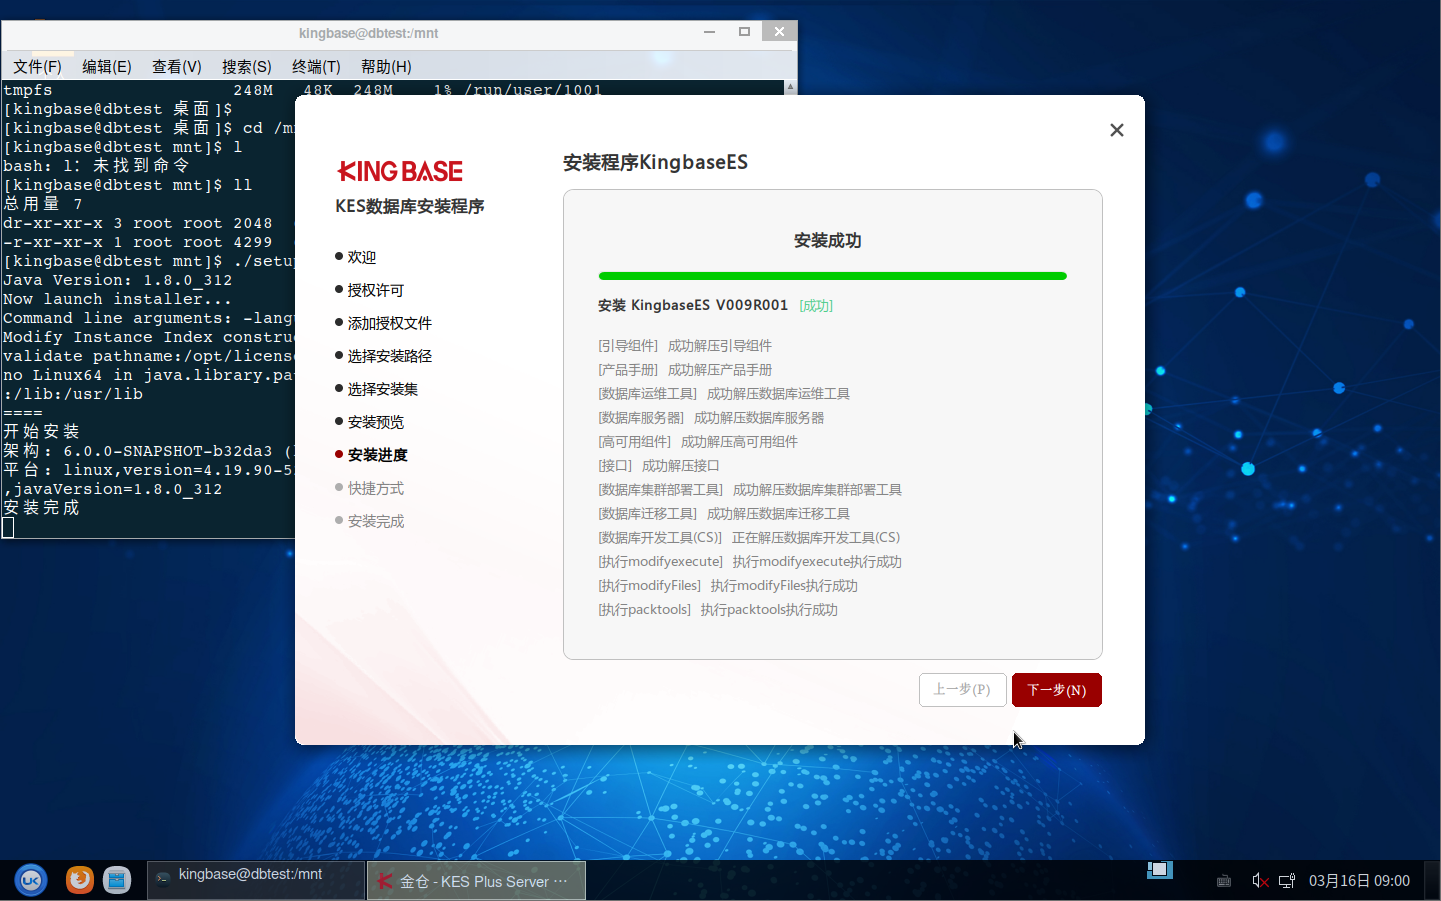
Task: Minimize the terminal window
Action: tap(709, 32)
